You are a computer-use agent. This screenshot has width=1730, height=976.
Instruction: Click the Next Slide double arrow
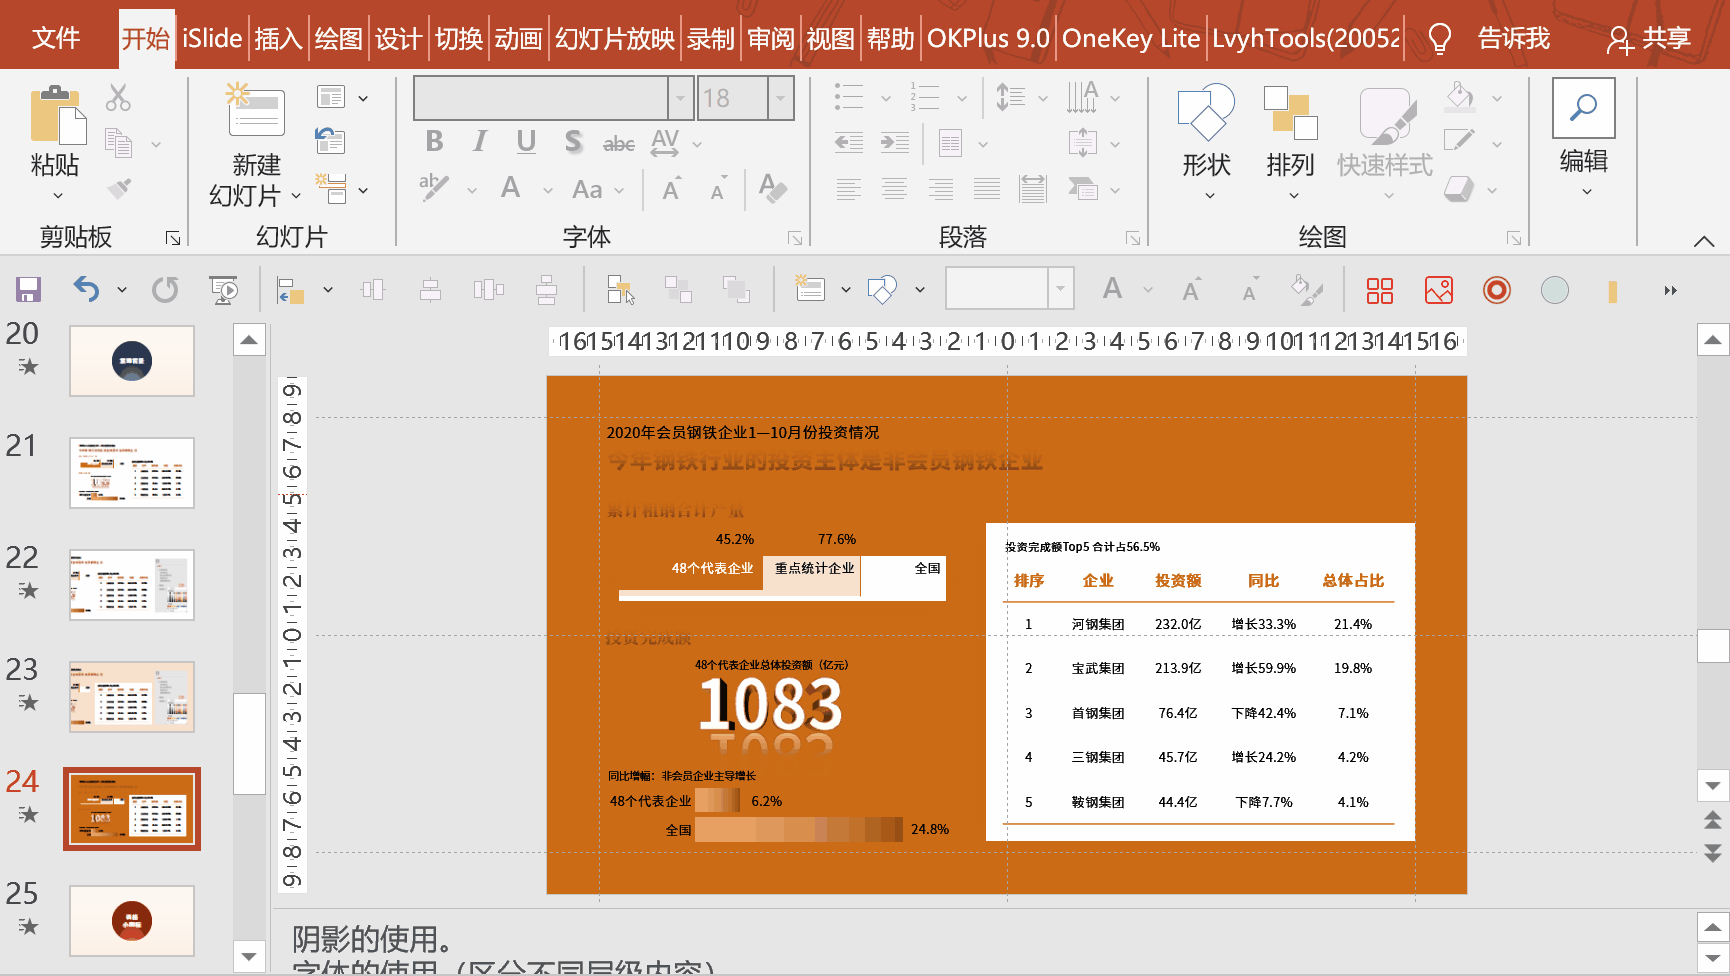pos(1713,853)
